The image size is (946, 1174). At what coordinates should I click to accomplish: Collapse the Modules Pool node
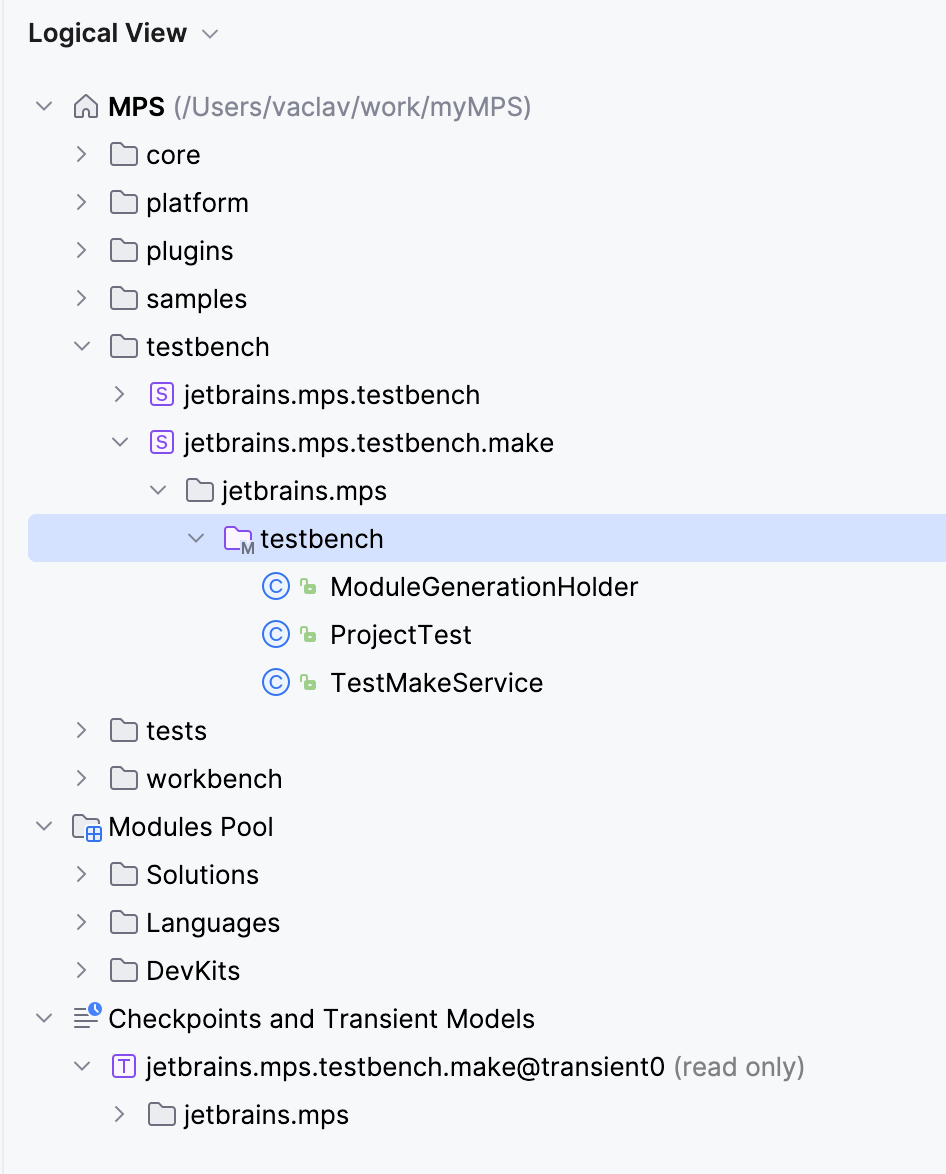point(44,827)
